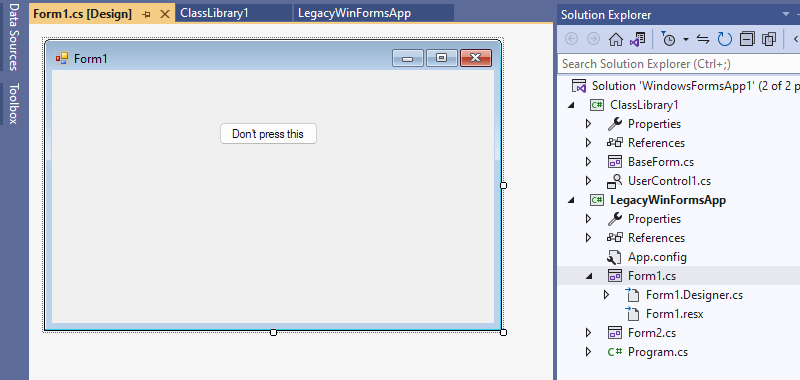The height and width of the screenshot is (380, 800).
Task: Expand the Form1.Designer.cs node
Action: coord(606,295)
